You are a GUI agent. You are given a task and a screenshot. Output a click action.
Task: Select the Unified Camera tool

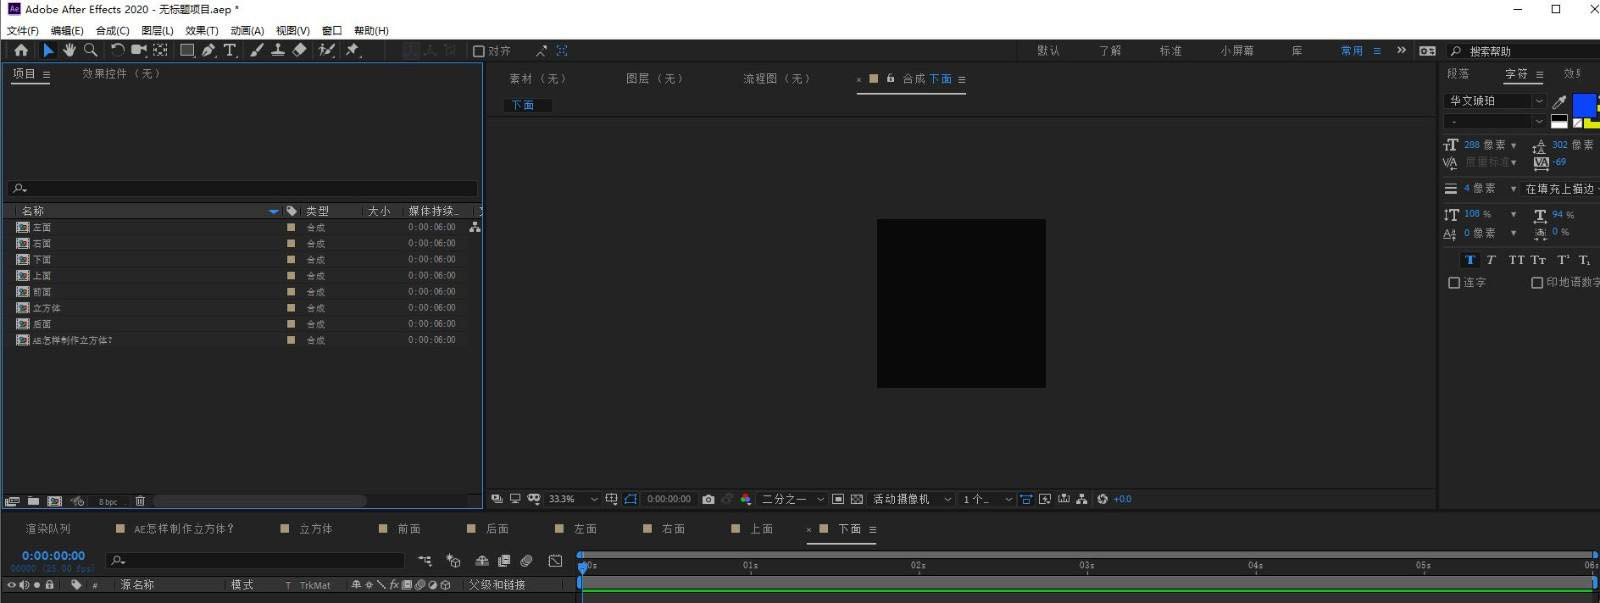click(x=139, y=50)
